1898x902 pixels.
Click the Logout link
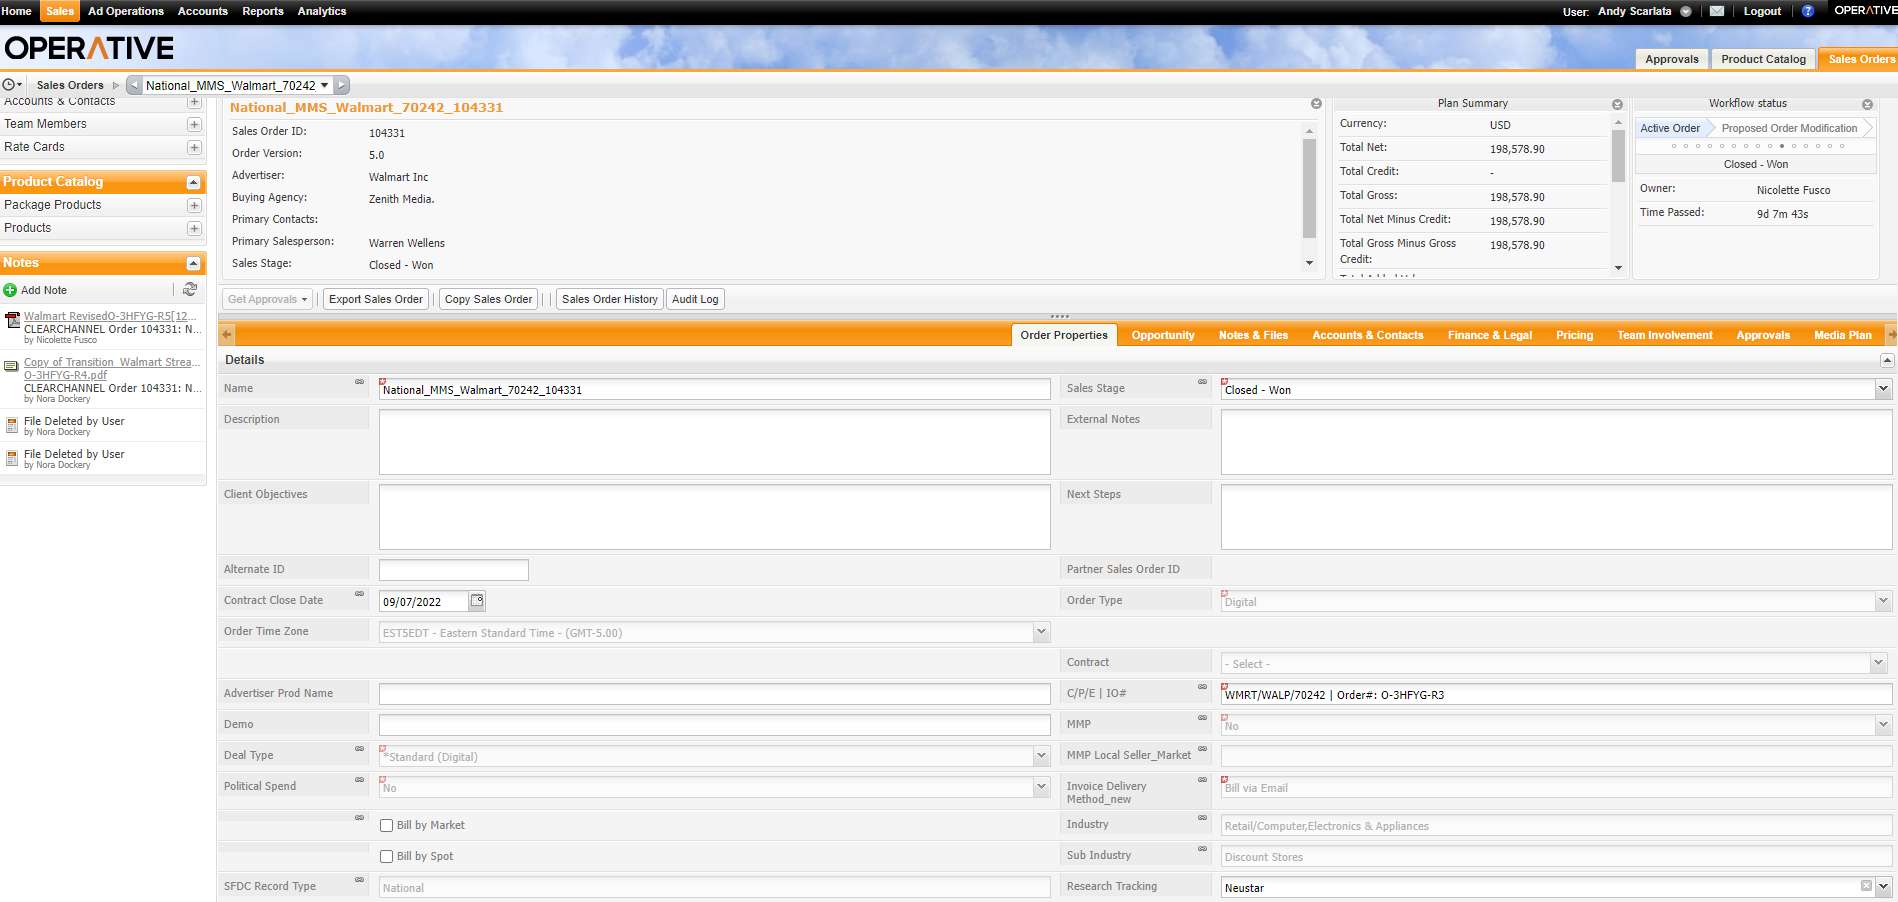1762,11
